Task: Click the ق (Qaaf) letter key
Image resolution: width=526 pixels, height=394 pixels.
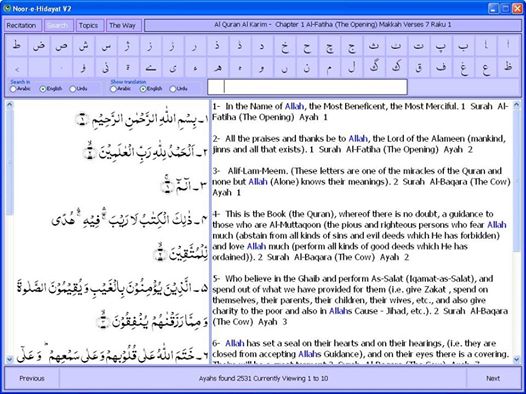Action: click(418, 67)
